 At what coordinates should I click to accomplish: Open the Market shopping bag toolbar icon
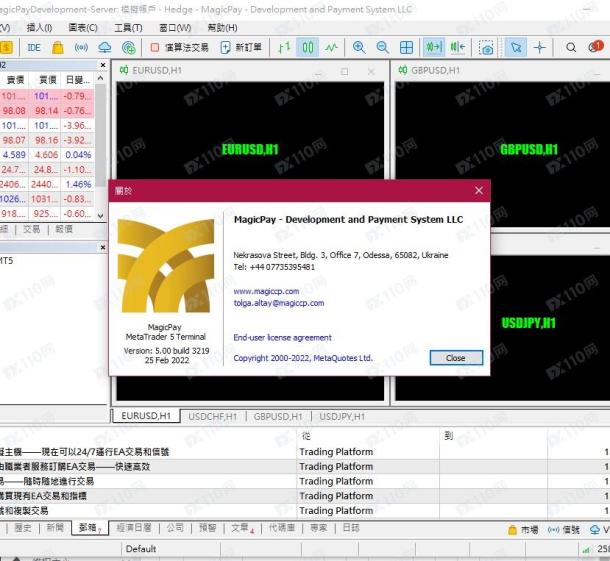pos(58,47)
